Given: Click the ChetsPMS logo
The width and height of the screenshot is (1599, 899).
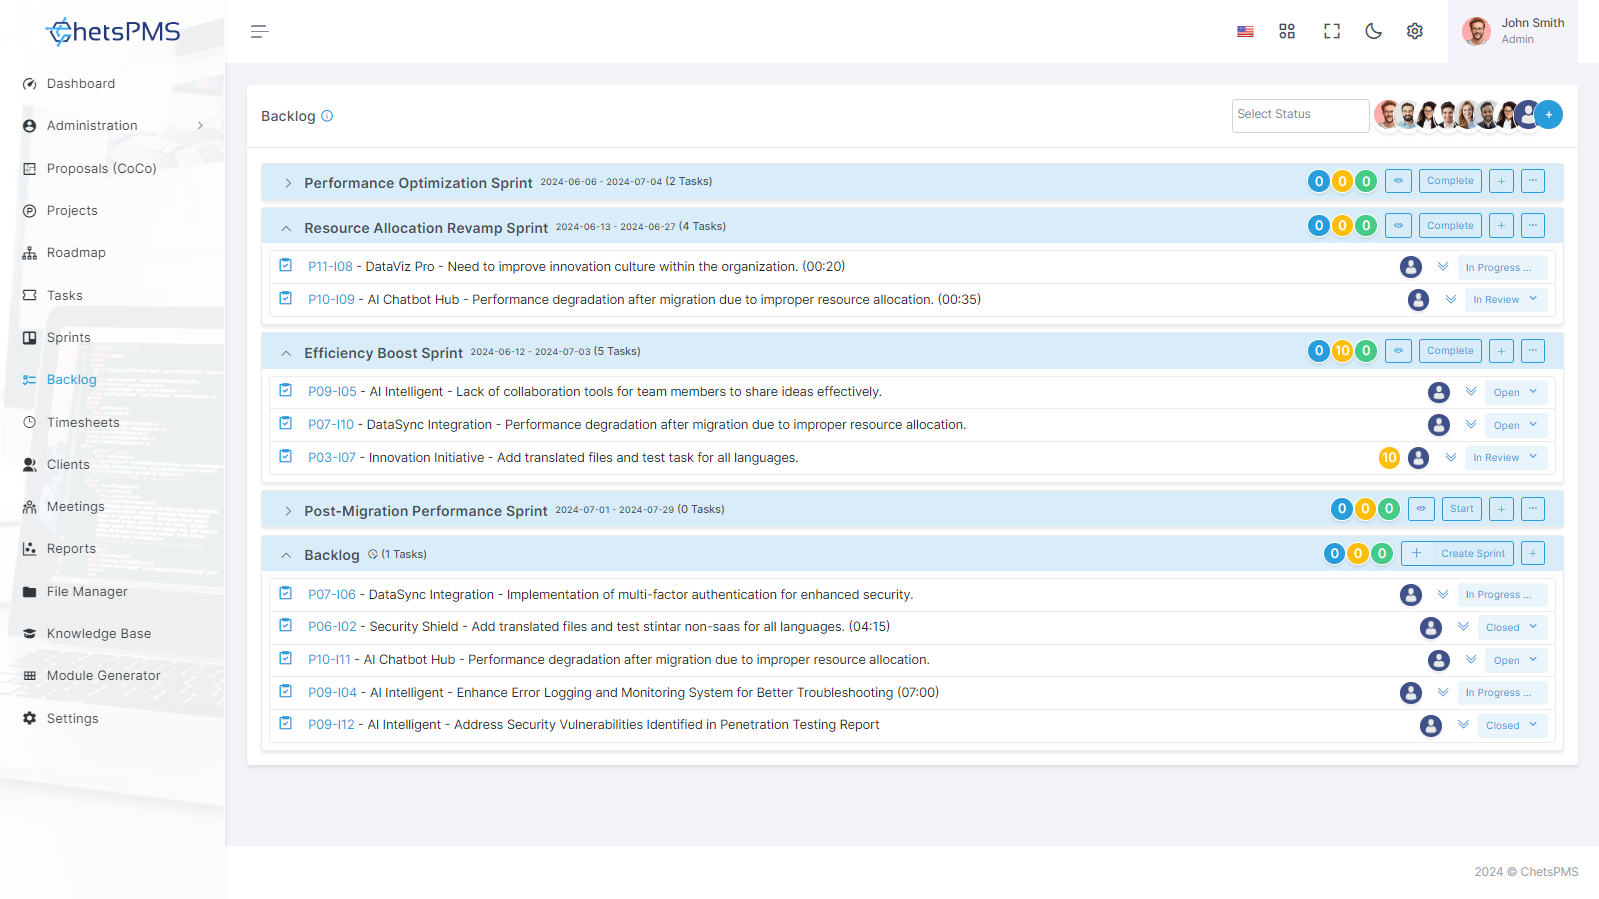Looking at the screenshot, I should point(113,32).
